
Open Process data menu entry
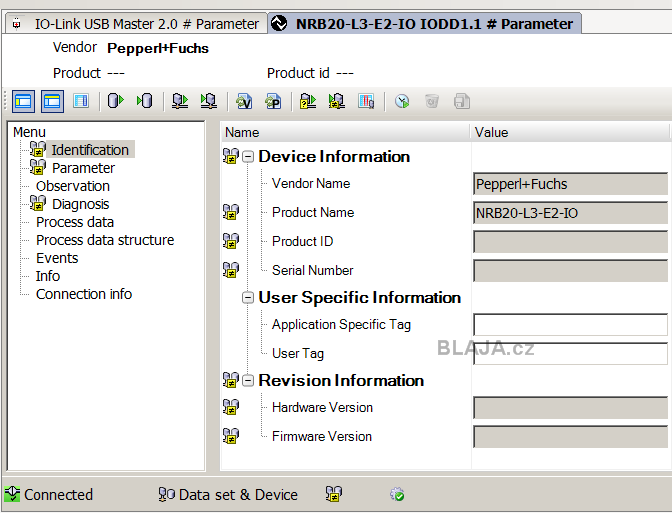coord(75,222)
